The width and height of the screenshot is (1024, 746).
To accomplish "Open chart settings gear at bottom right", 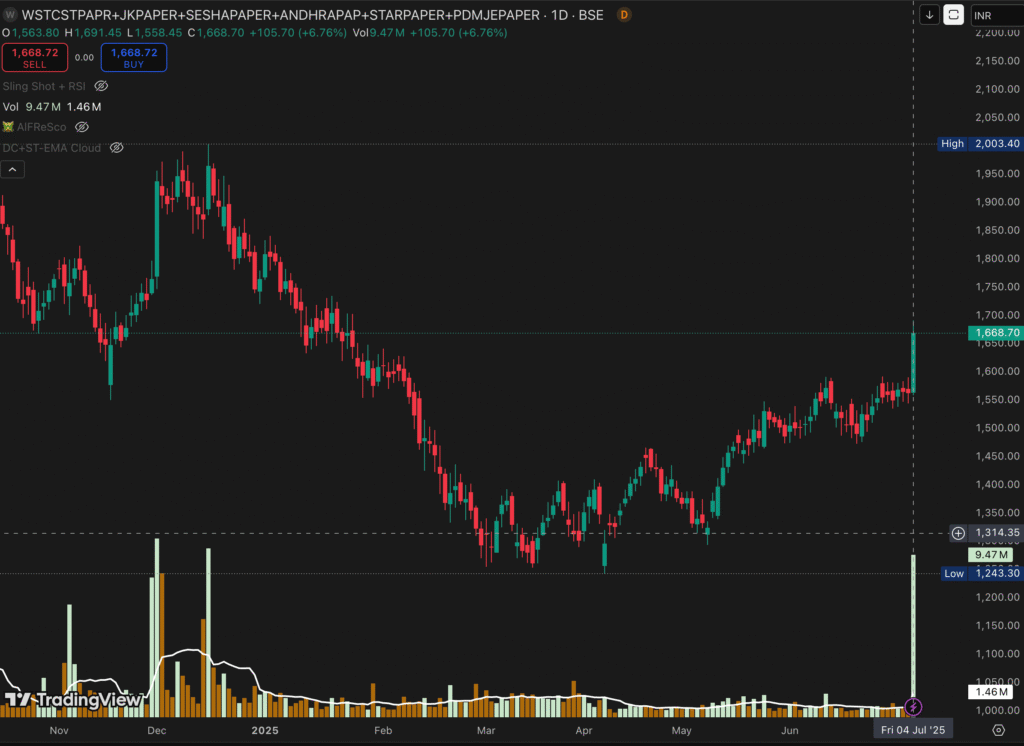I will coord(999,730).
